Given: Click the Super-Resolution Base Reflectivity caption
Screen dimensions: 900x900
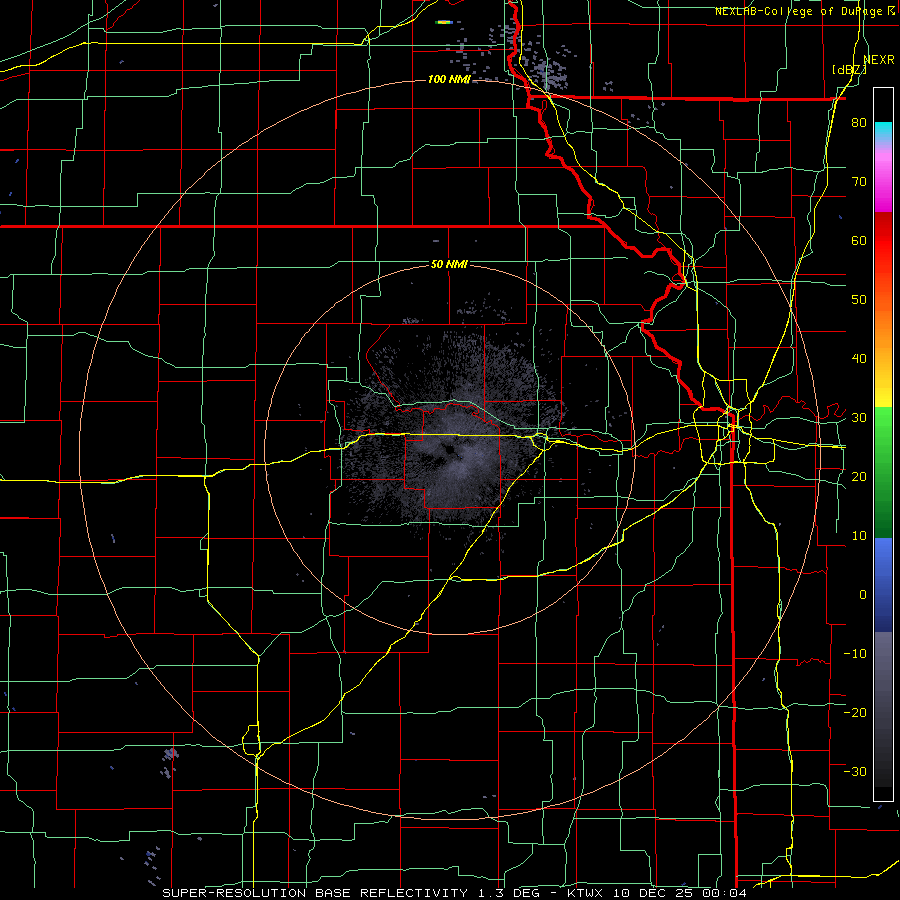Looking at the screenshot, I should (315, 893).
